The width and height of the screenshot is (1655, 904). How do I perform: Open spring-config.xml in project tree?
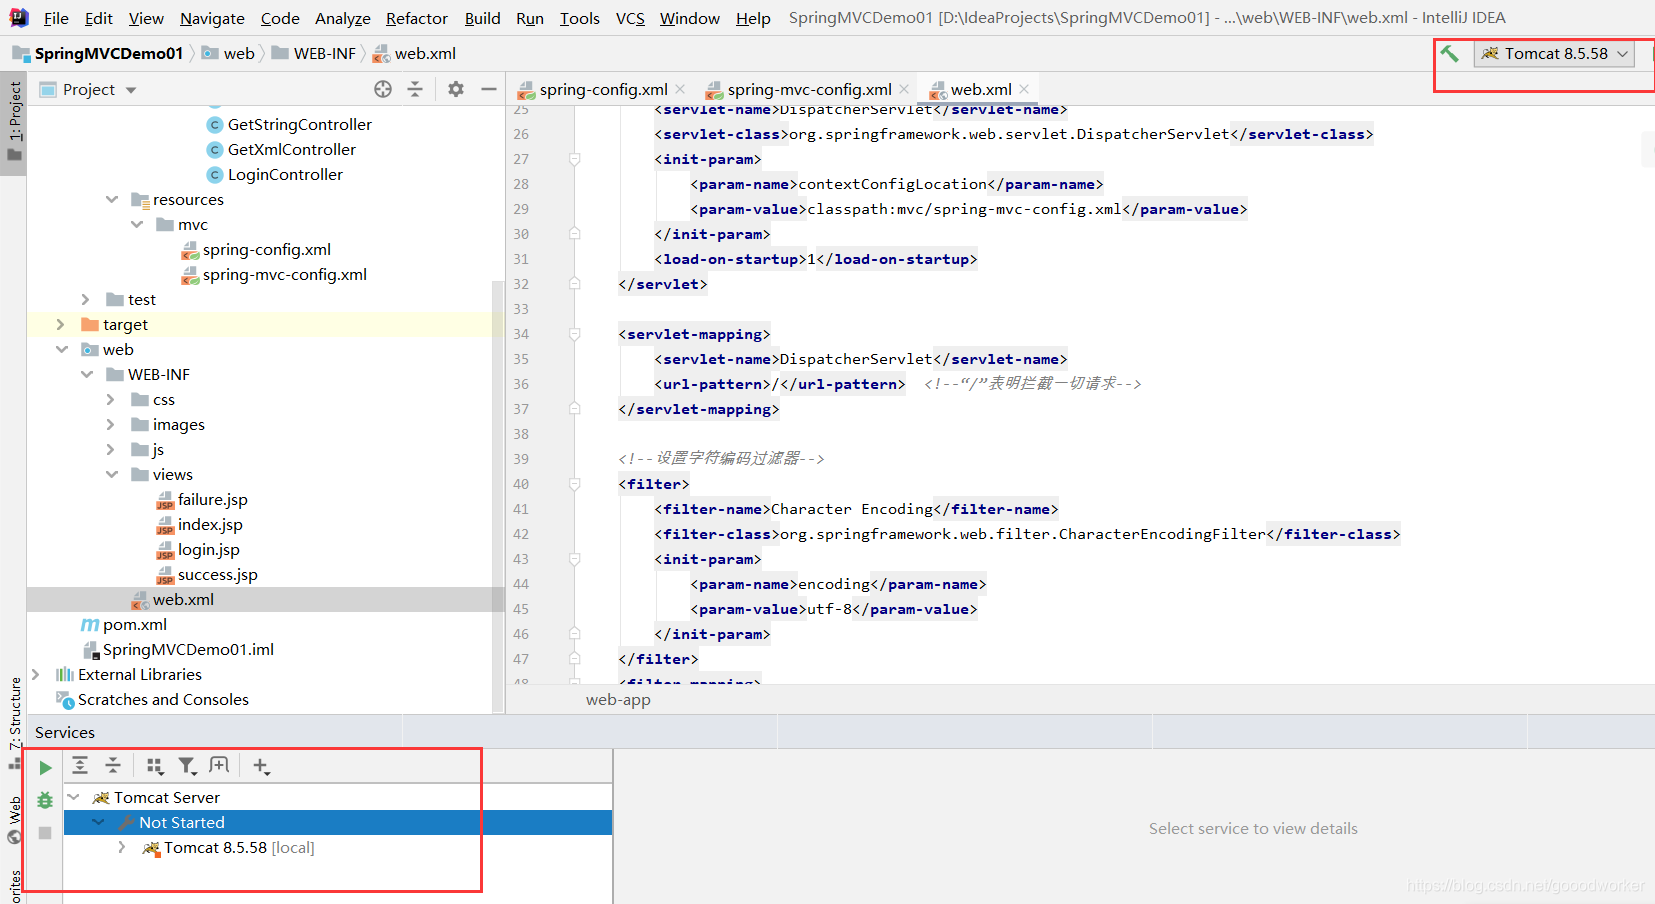coord(266,249)
